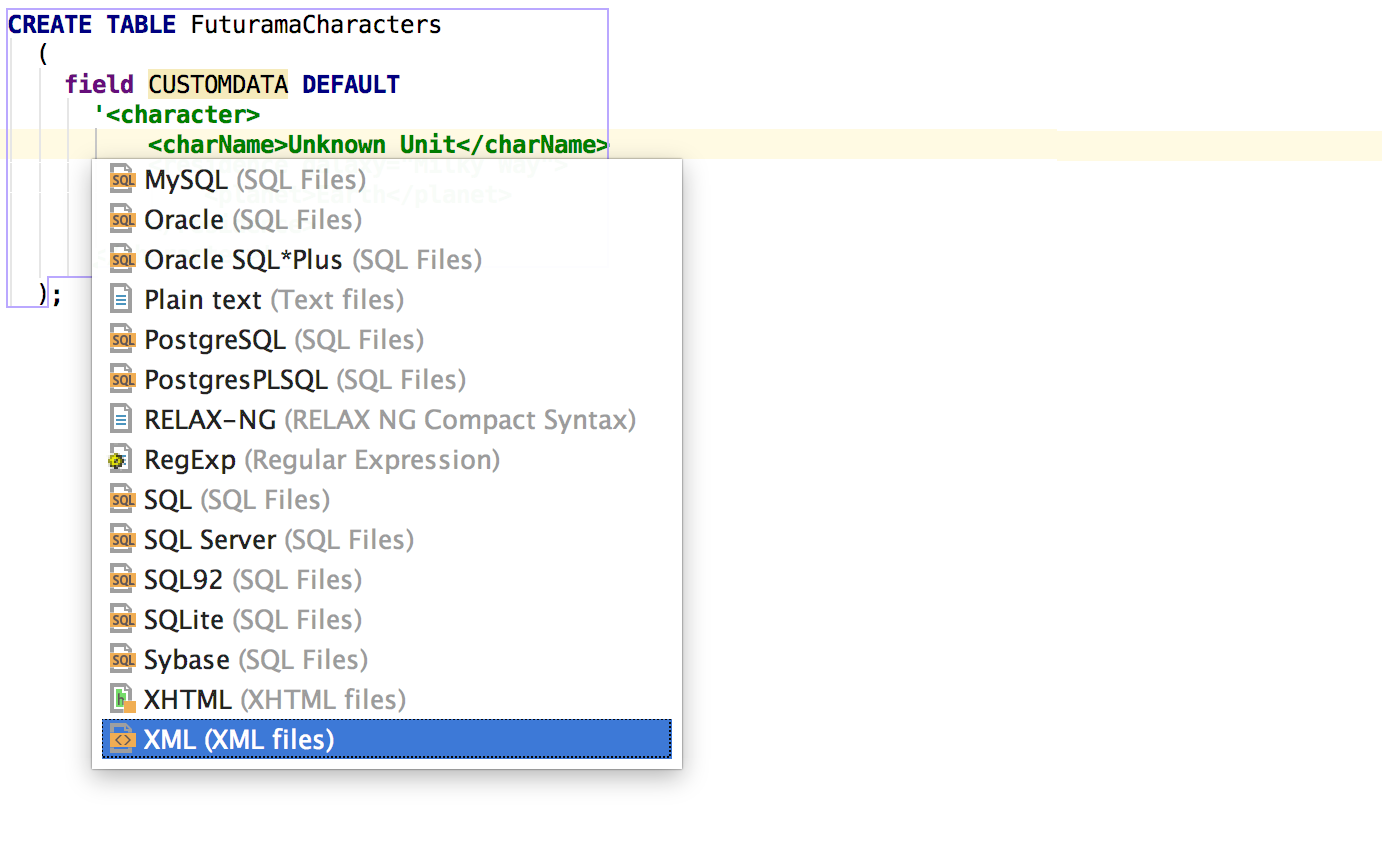Choose SQL92 (SQL Files) option

(x=387, y=580)
